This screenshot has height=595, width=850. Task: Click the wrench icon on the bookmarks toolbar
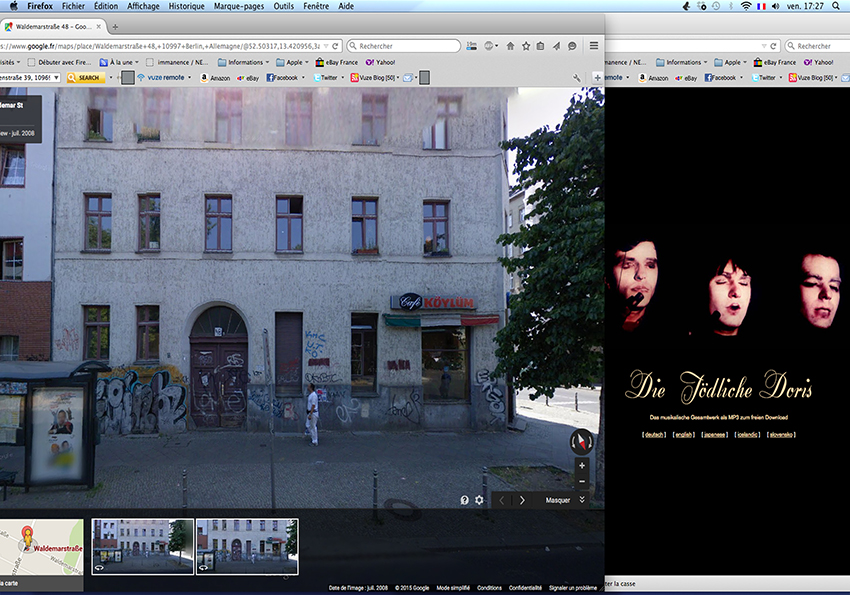click(x=576, y=78)
